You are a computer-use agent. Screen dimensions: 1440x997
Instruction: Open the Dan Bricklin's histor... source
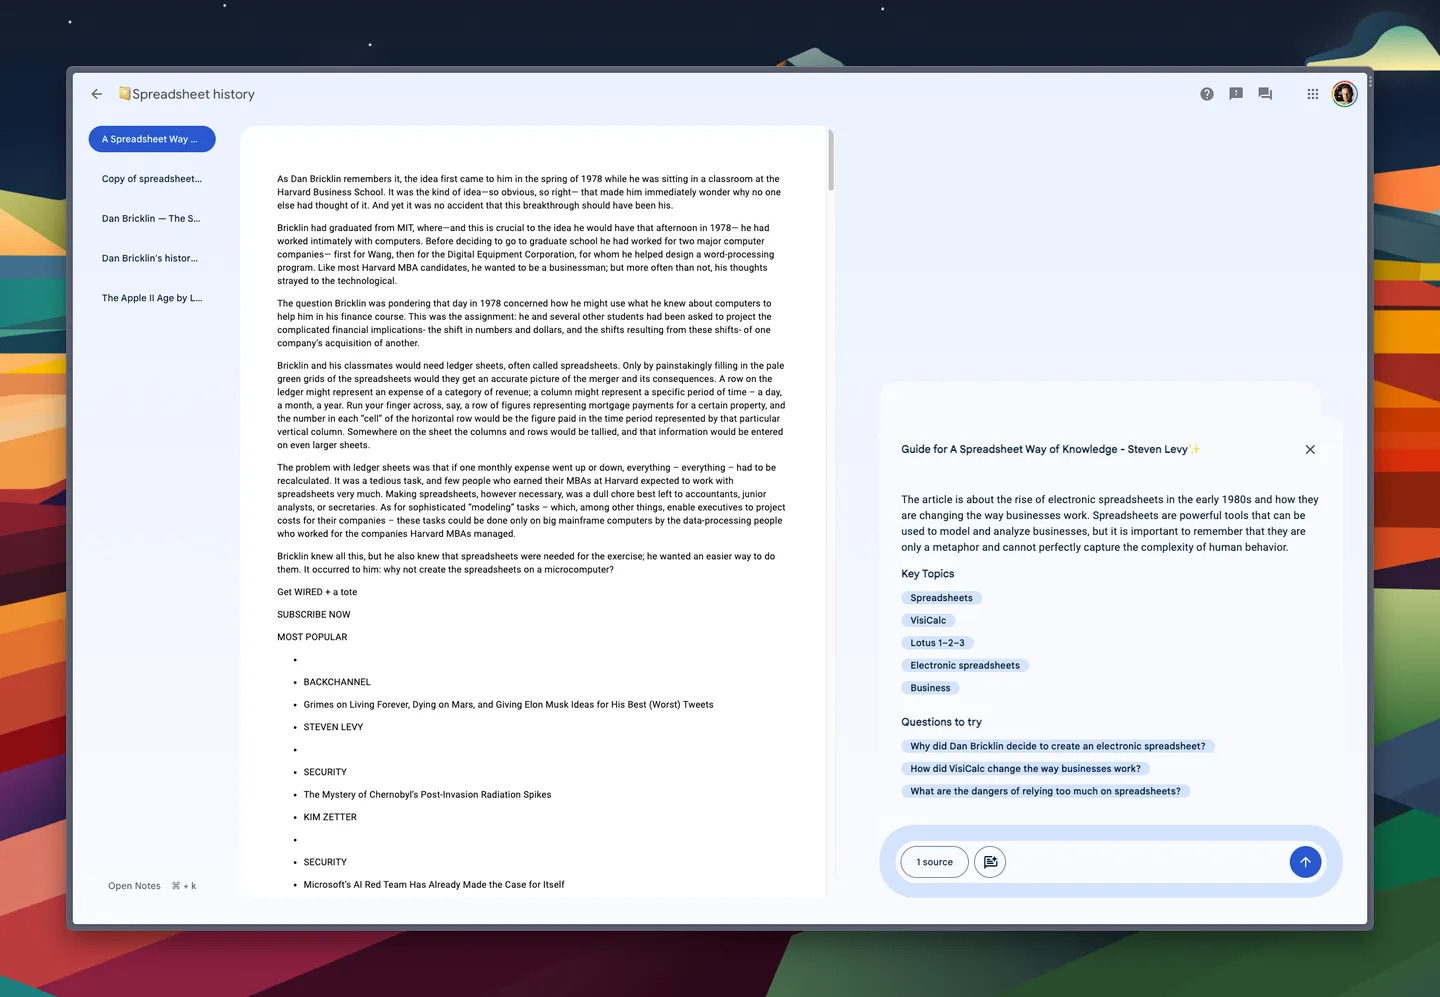coord(152,258)
